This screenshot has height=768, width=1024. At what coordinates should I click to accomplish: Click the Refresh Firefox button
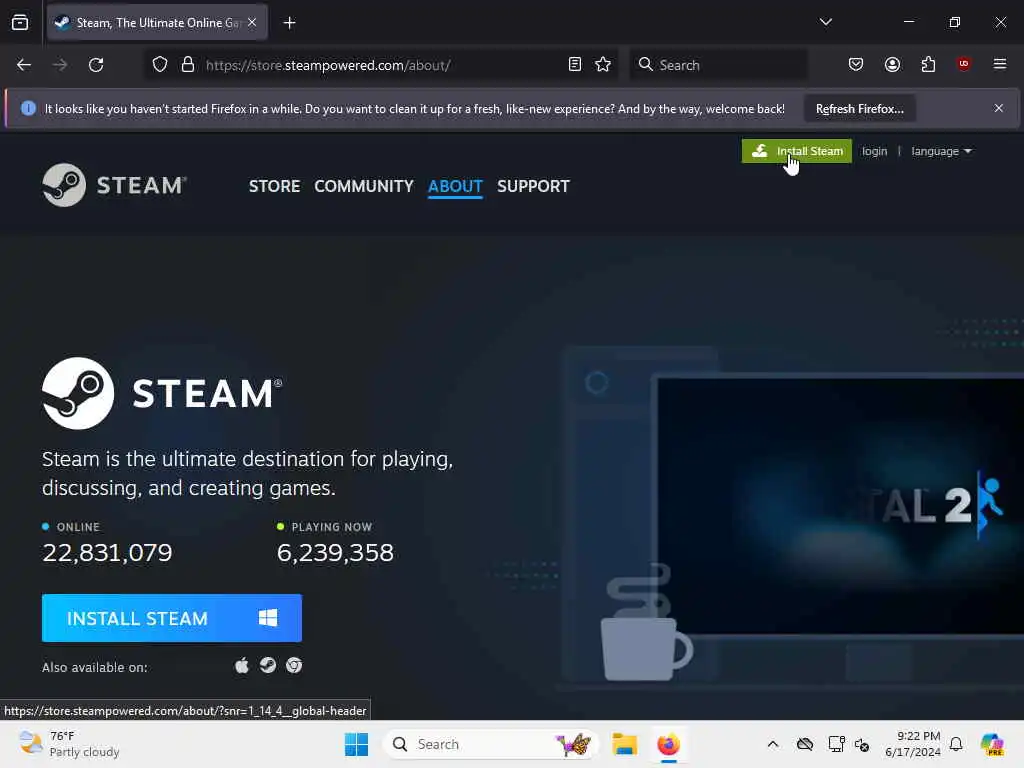click(859, 108)
